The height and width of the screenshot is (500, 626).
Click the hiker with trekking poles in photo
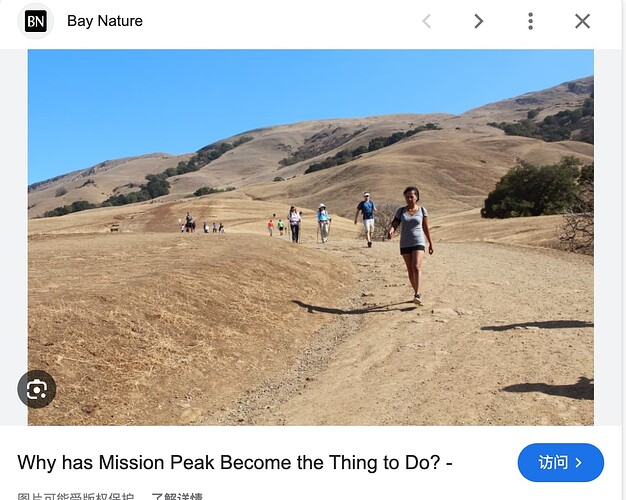(x=323, y=223)
